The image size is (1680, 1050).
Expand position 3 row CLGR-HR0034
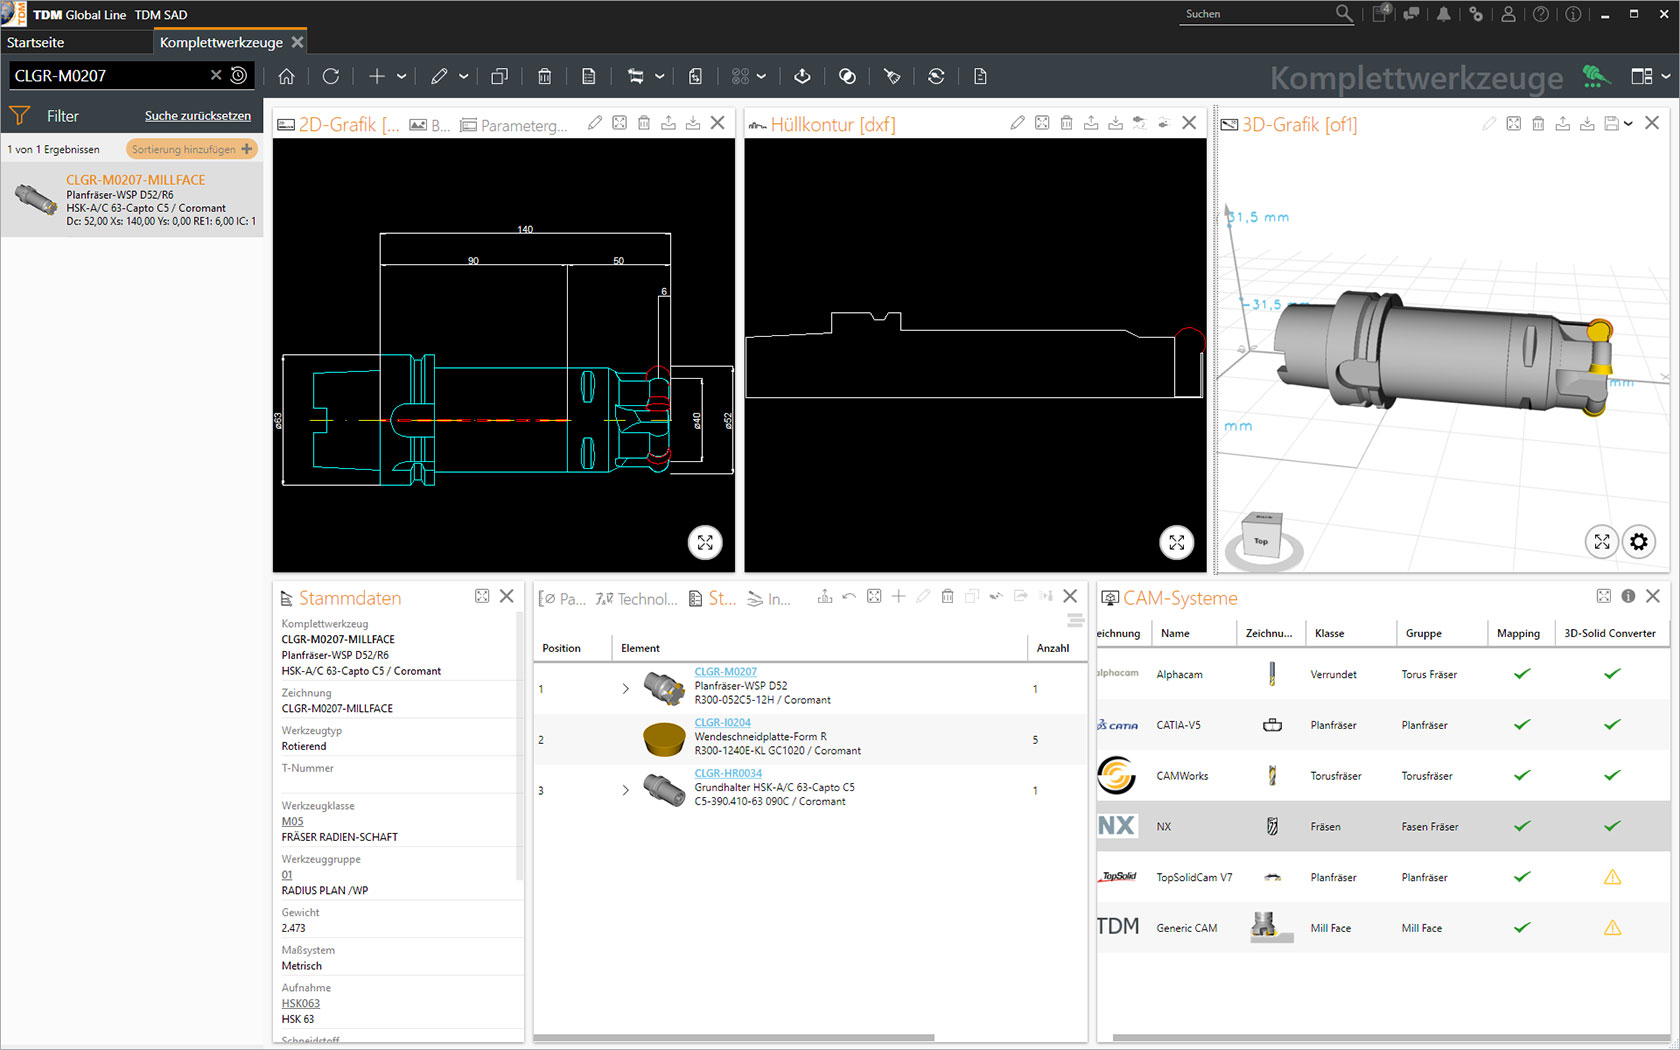(626, 790)
